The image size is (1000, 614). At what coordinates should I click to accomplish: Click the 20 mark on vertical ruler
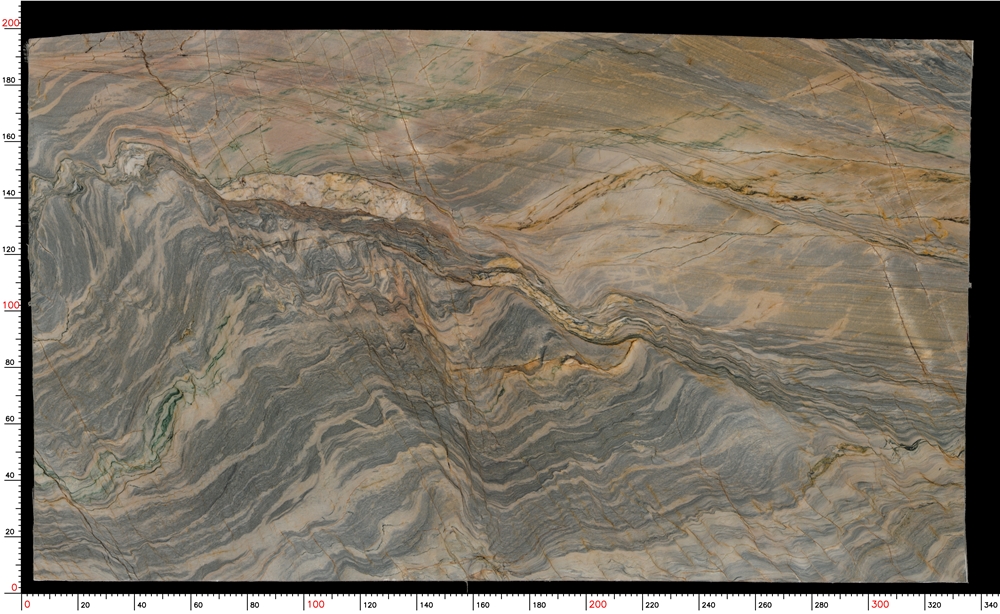11,532
